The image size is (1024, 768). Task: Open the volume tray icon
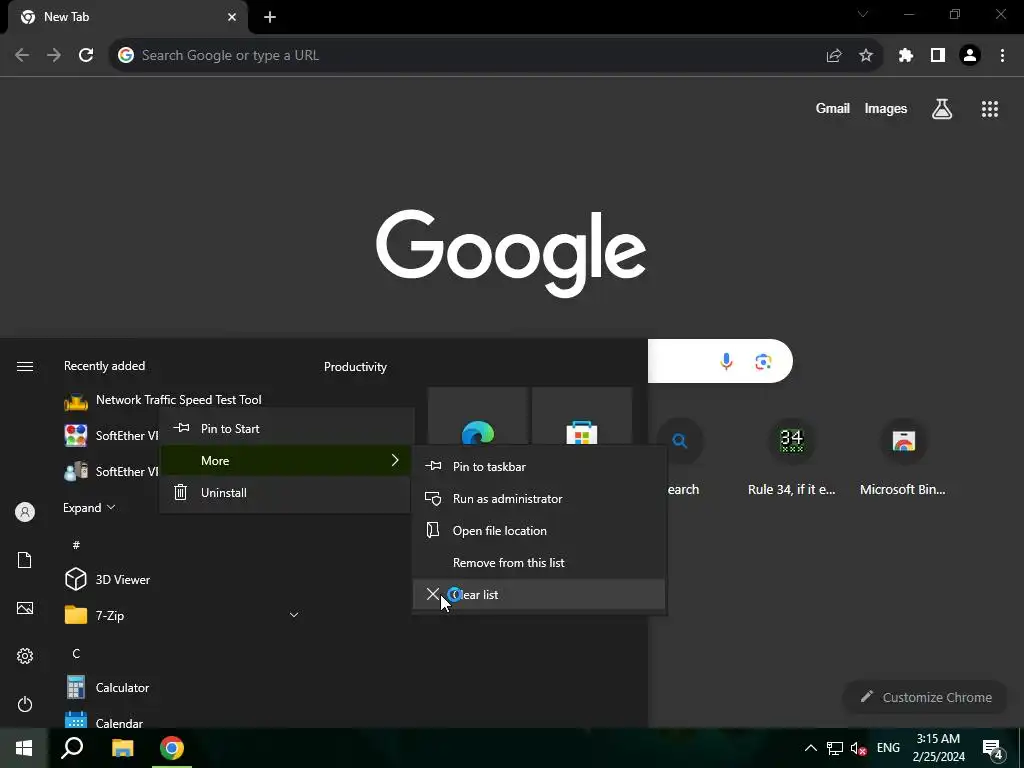859,748
